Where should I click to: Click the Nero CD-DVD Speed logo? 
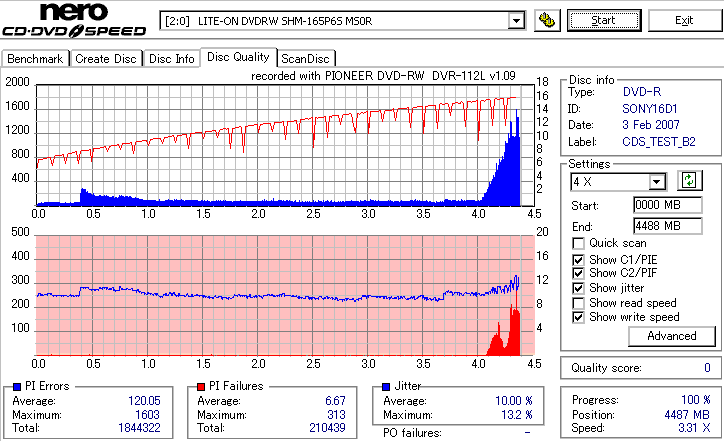click(x=74, y=19)
